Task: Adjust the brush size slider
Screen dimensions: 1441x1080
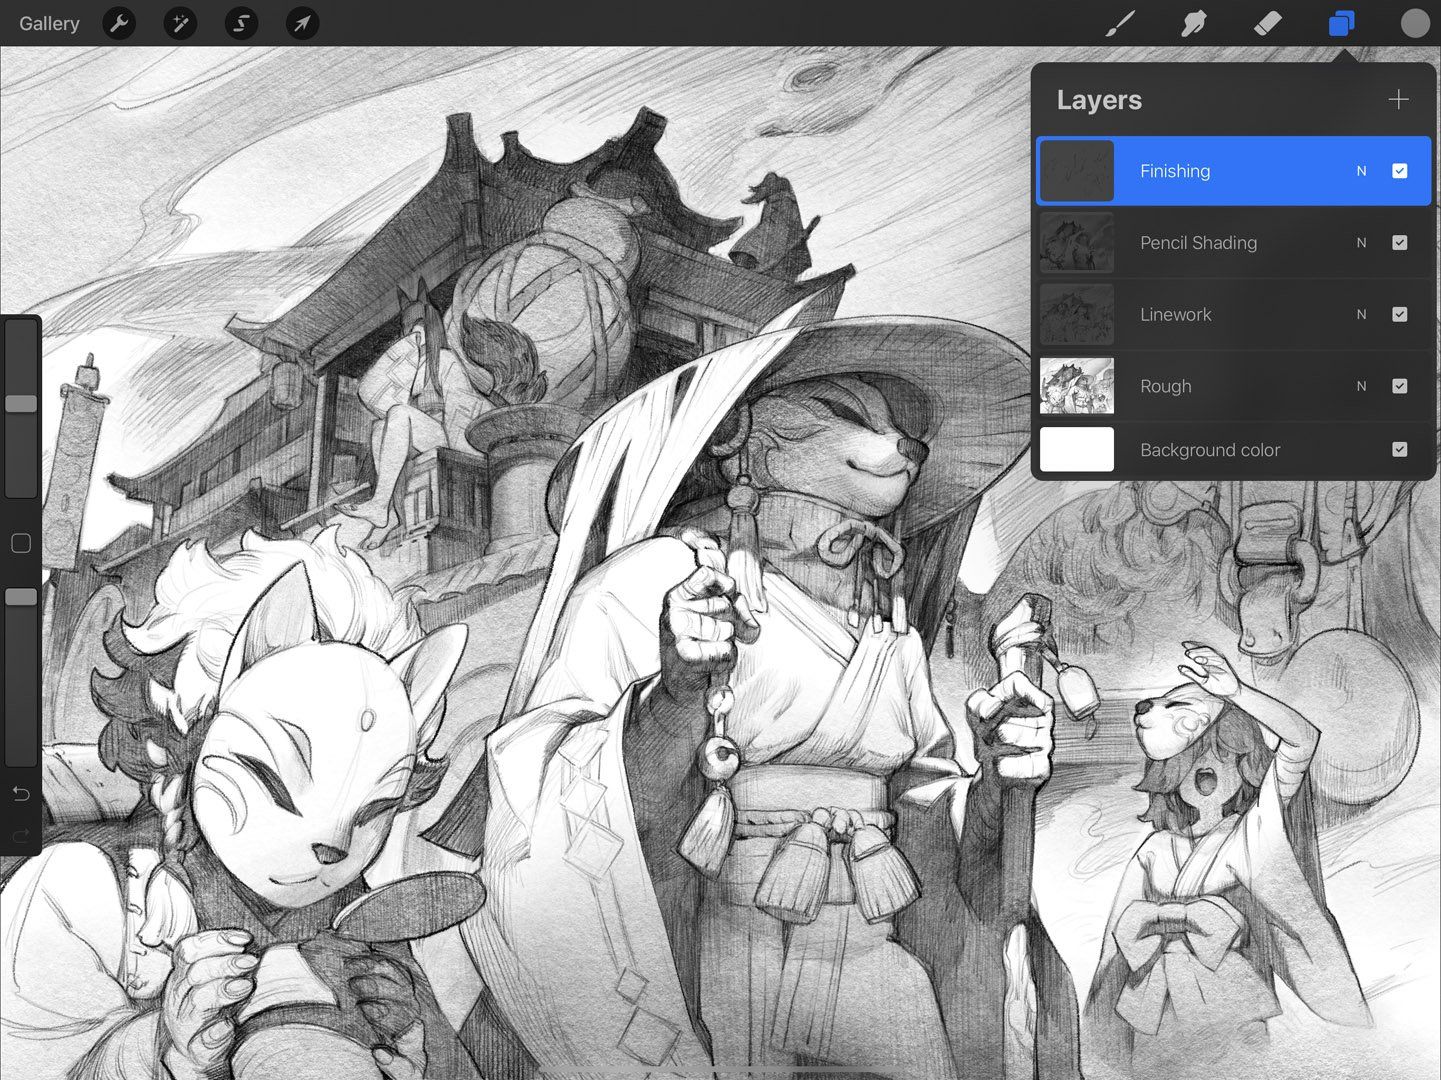Action: [20, 403]
